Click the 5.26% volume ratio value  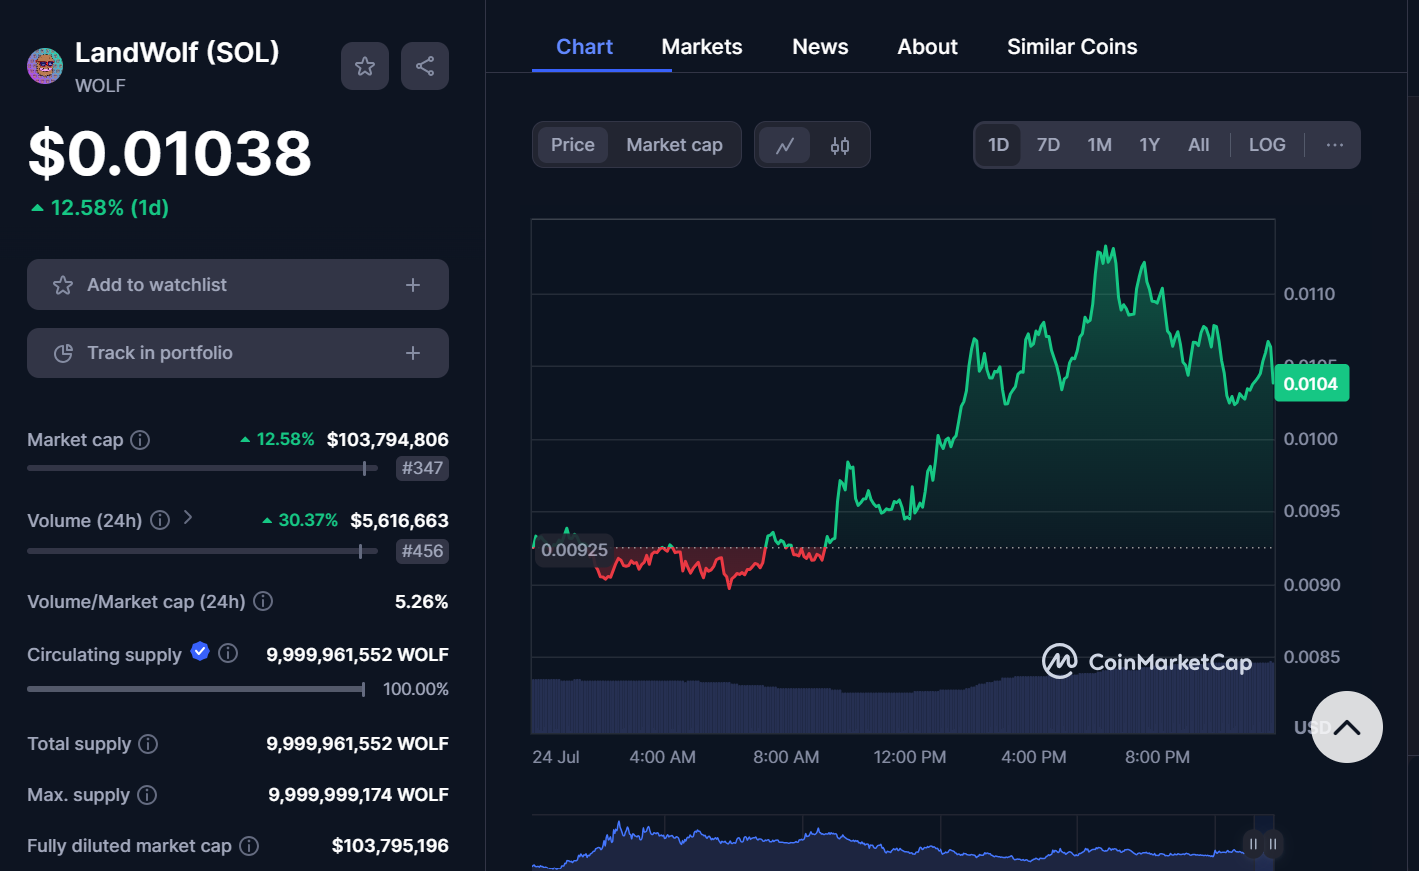coord(422,602)
